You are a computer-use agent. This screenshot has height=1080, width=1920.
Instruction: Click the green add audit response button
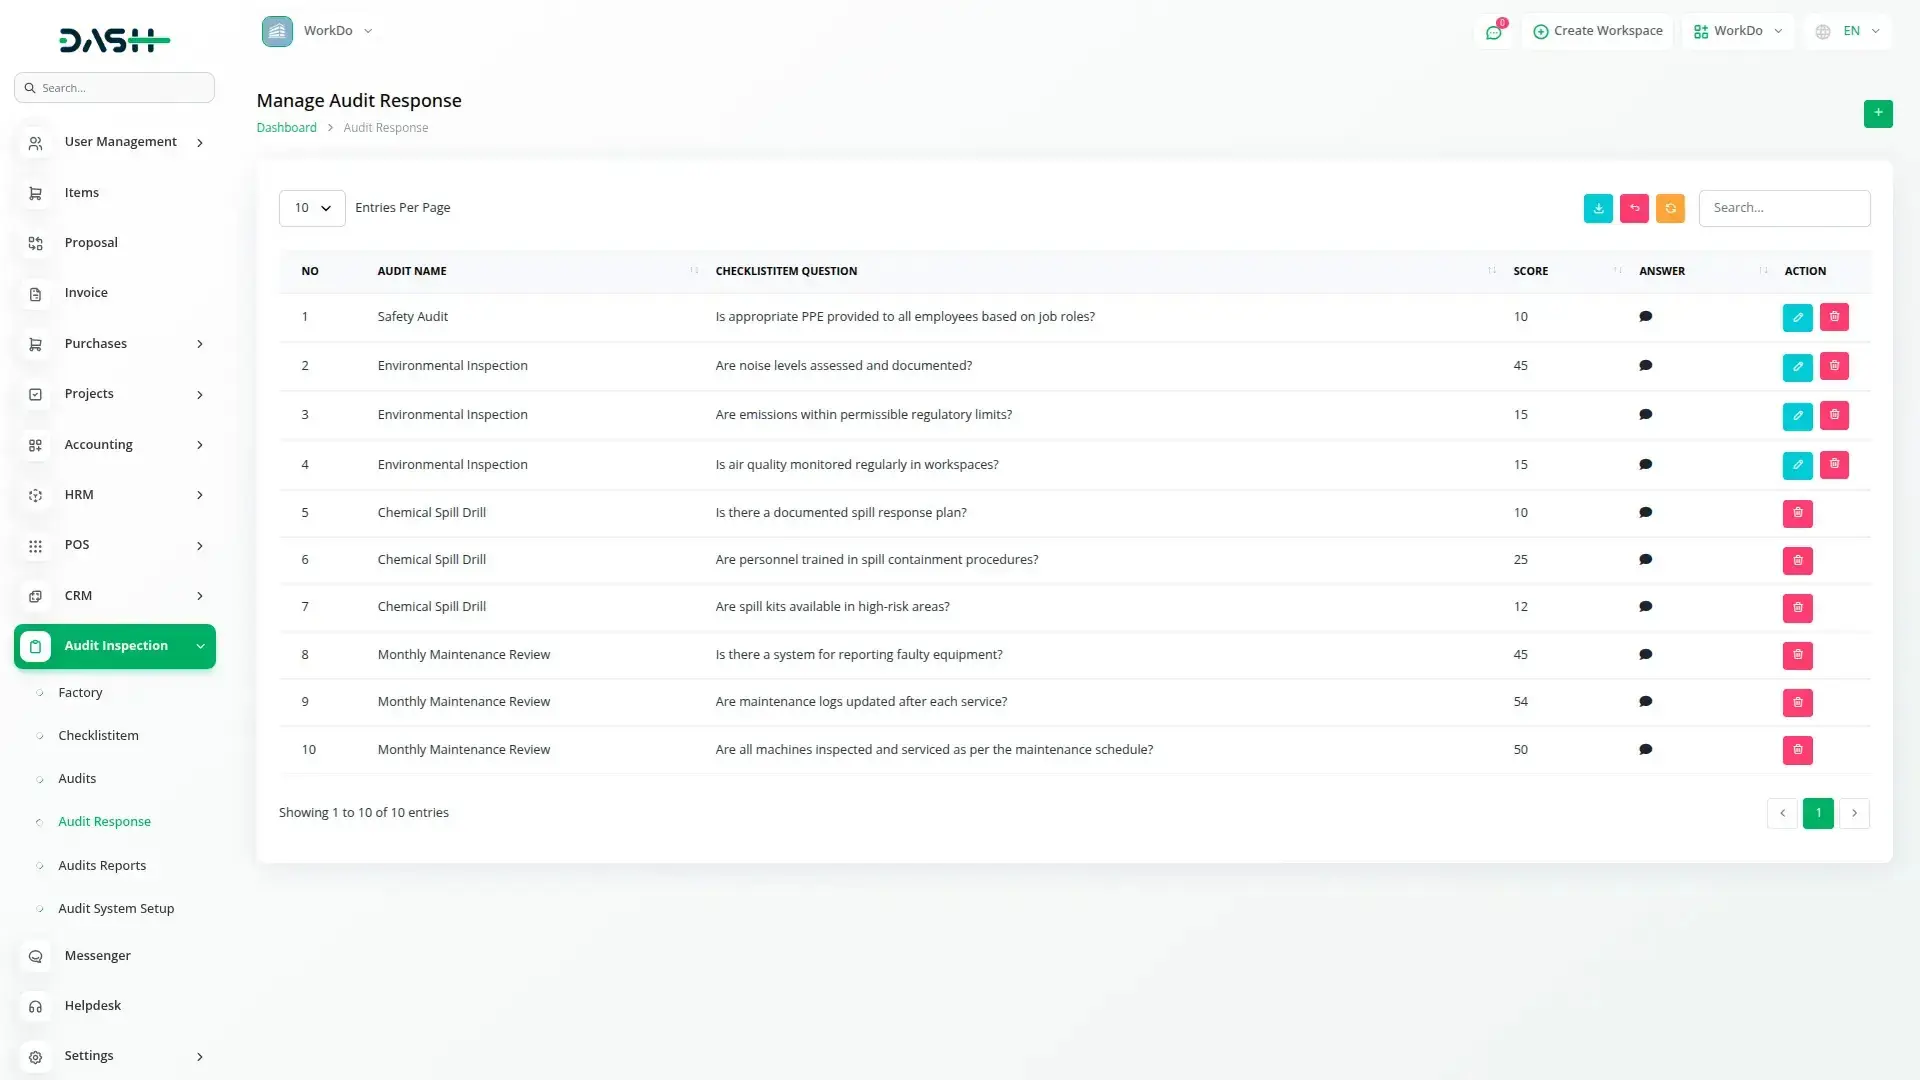tap(1878, 113)
